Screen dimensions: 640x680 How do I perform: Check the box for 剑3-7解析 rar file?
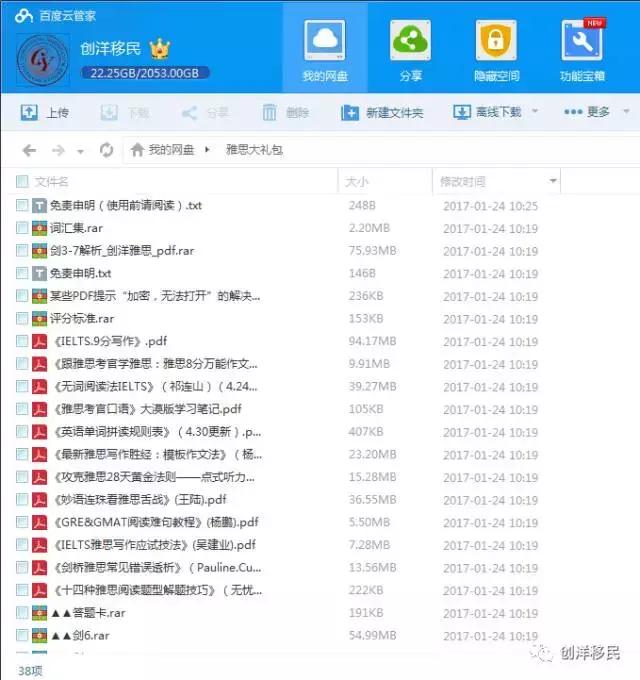(22, 250)
